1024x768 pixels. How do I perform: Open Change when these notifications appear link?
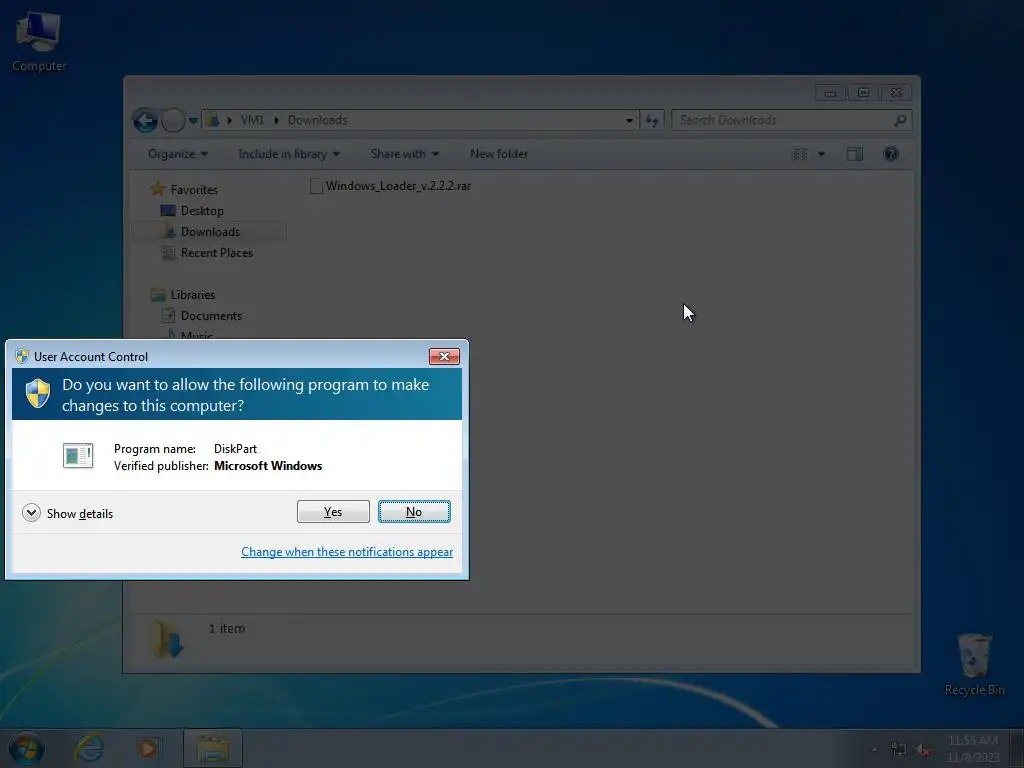(347, 552)
